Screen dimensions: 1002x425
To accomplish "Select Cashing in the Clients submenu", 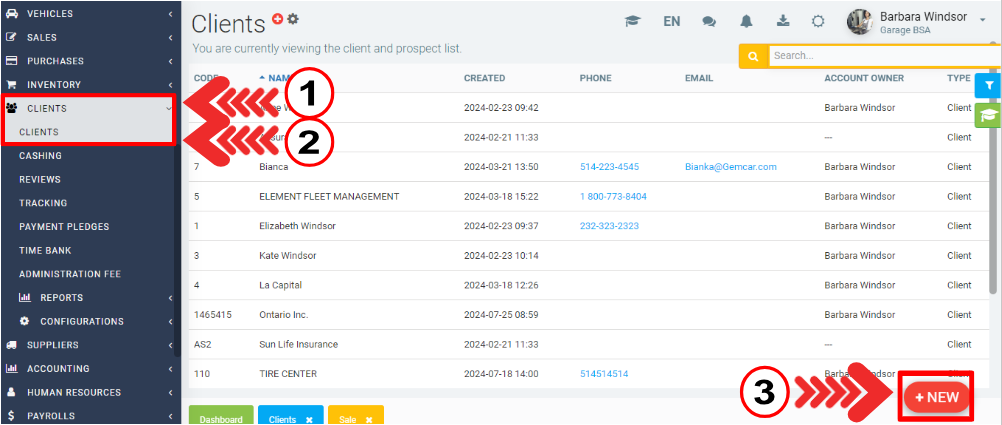I will coord(40,156).
